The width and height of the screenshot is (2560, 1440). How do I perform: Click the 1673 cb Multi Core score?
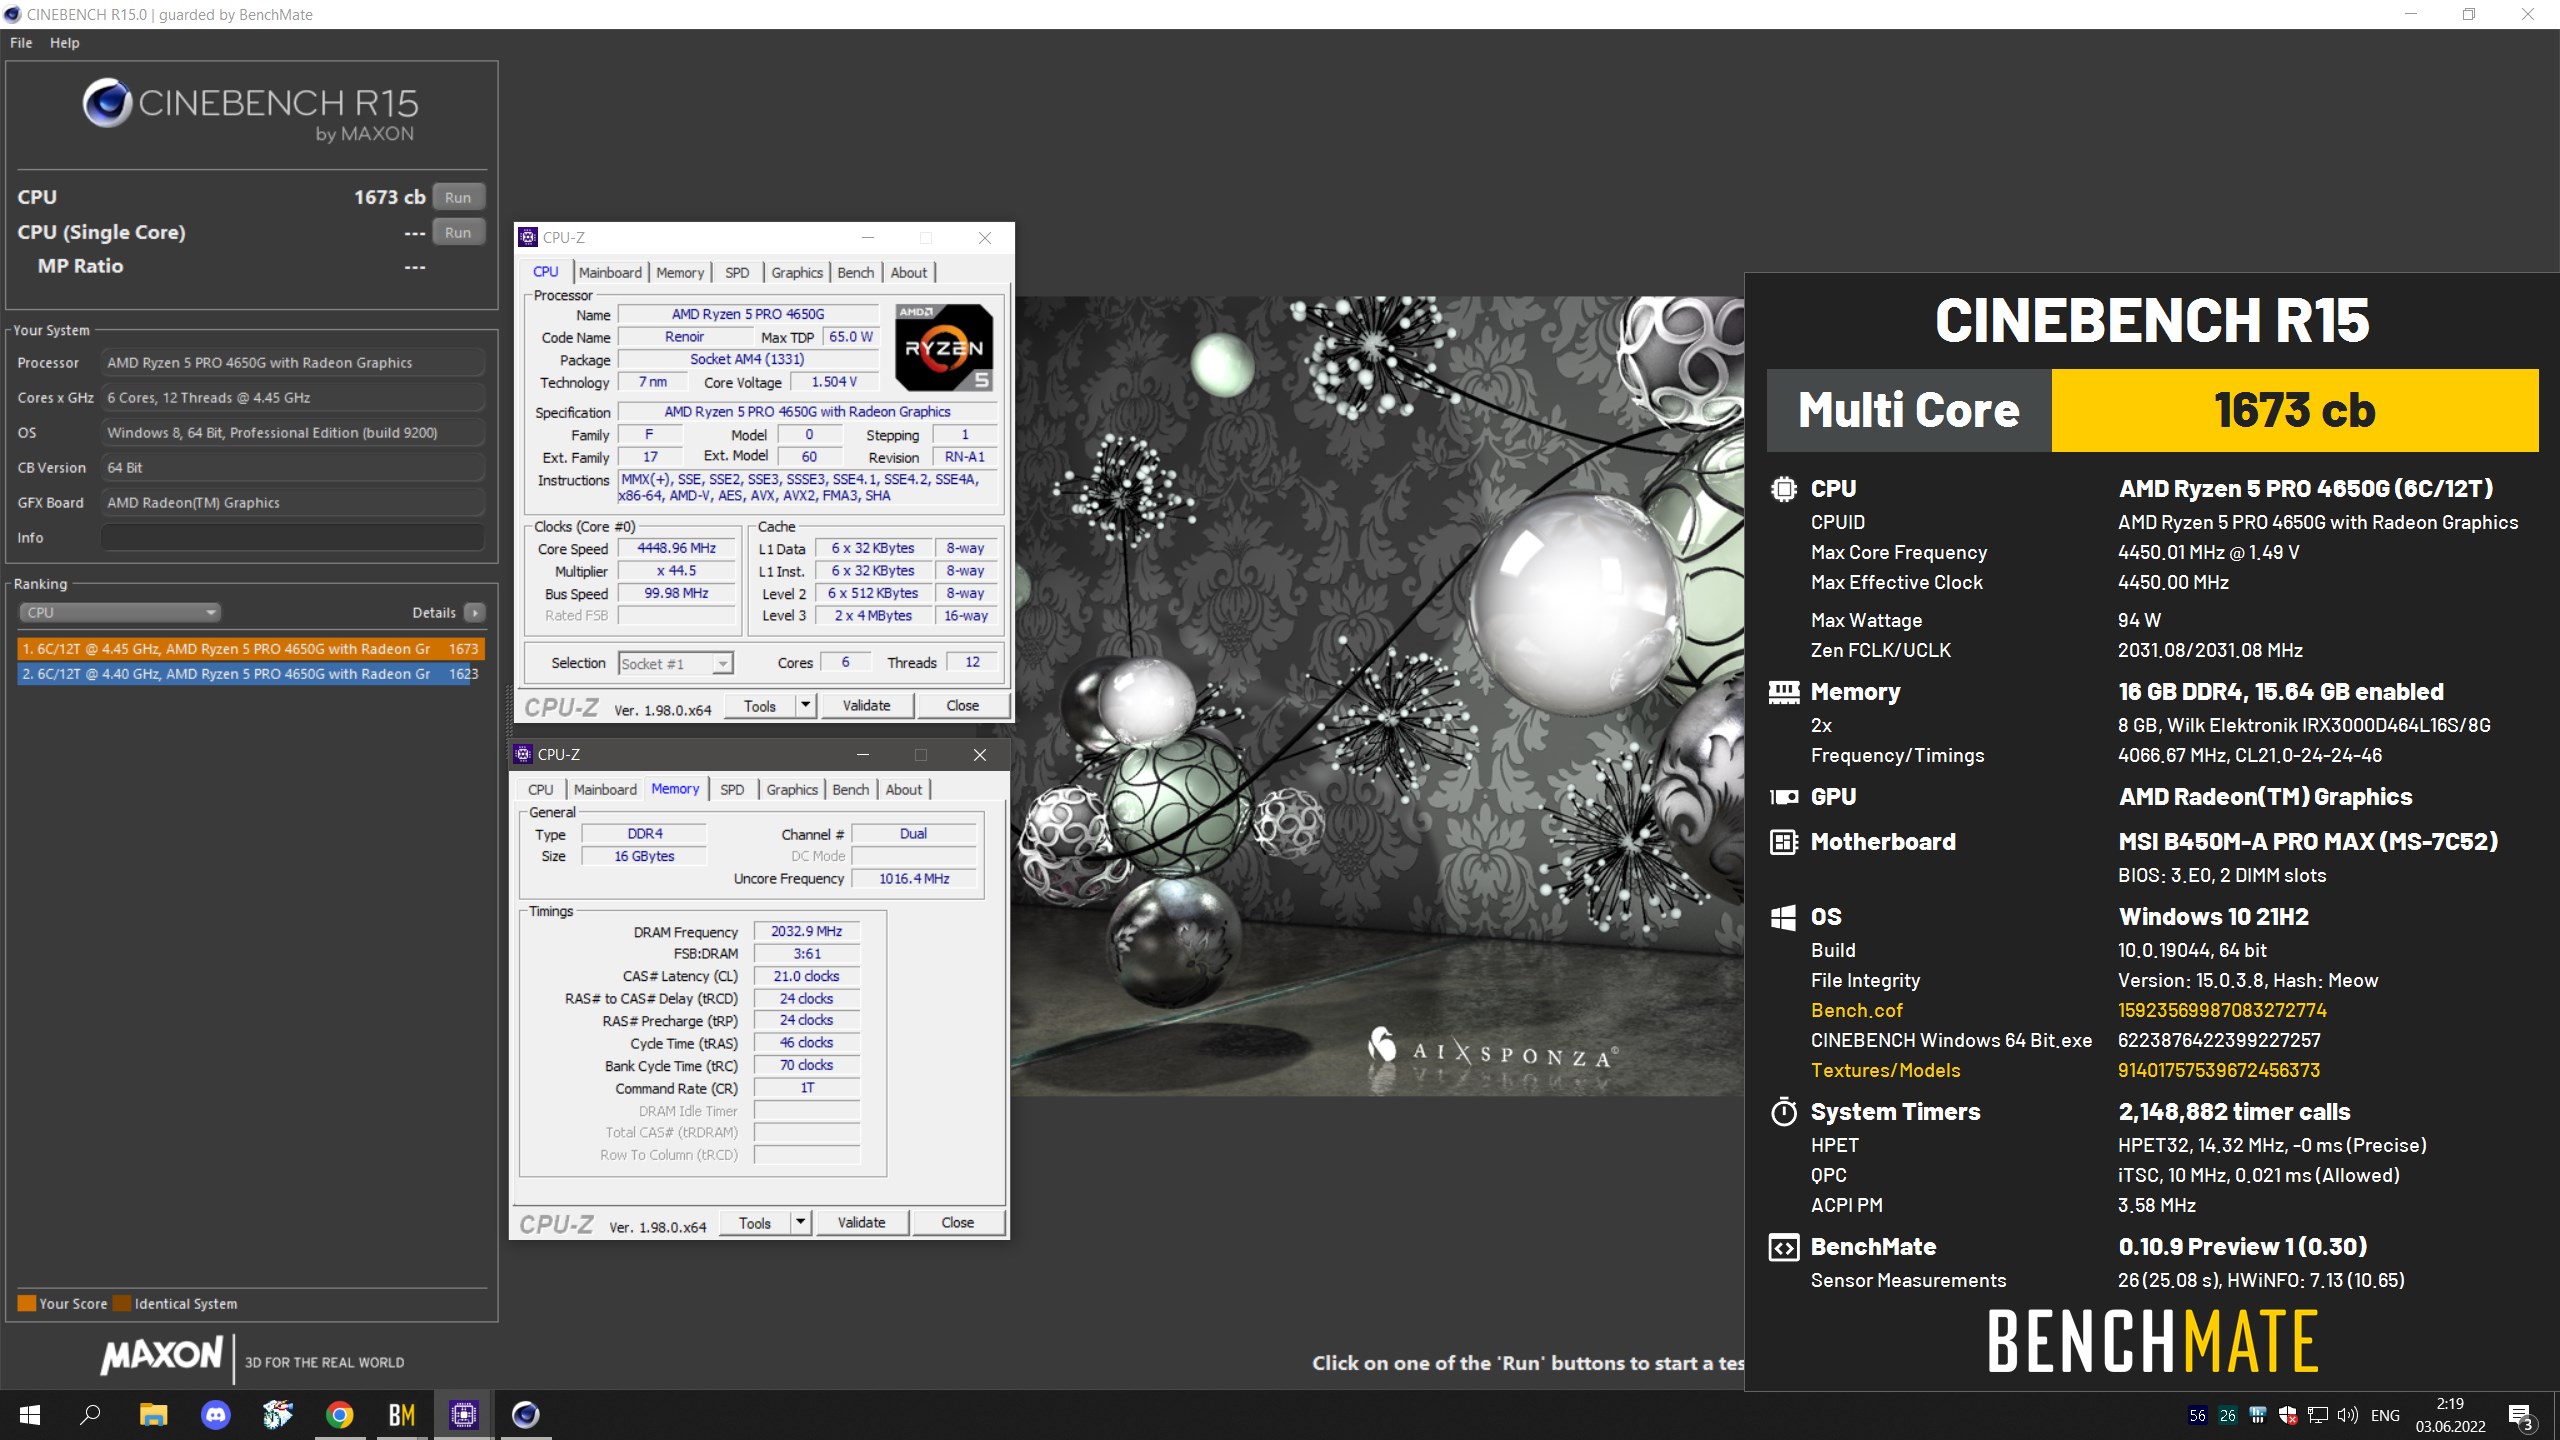pos(2294,410)
